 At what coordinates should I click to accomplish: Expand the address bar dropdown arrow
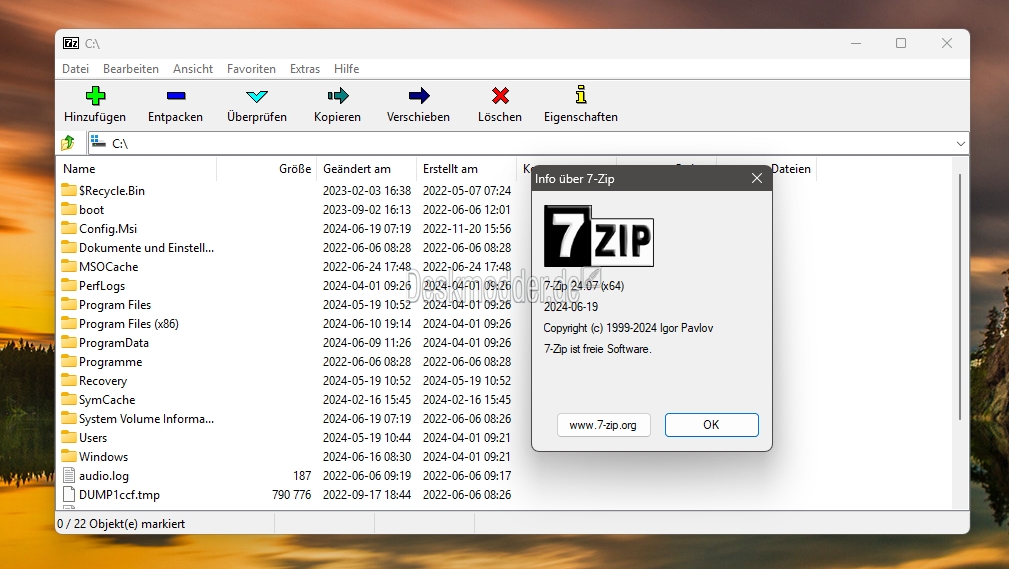(960, 144)
